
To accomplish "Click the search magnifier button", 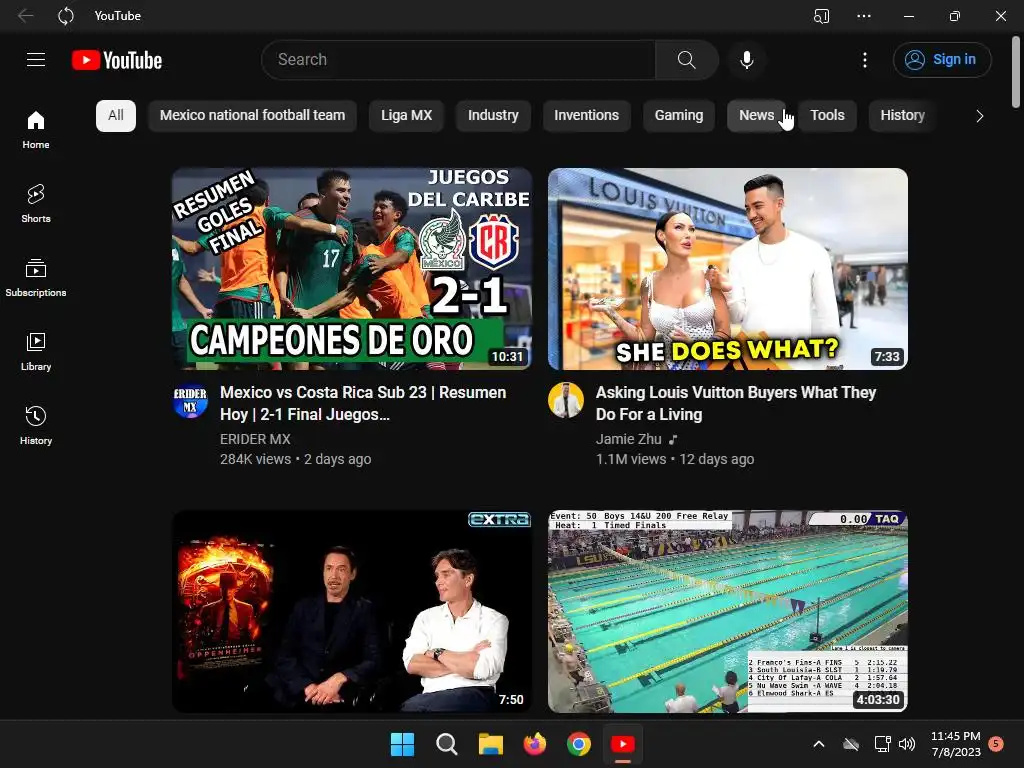I will [x=686, y=60].
